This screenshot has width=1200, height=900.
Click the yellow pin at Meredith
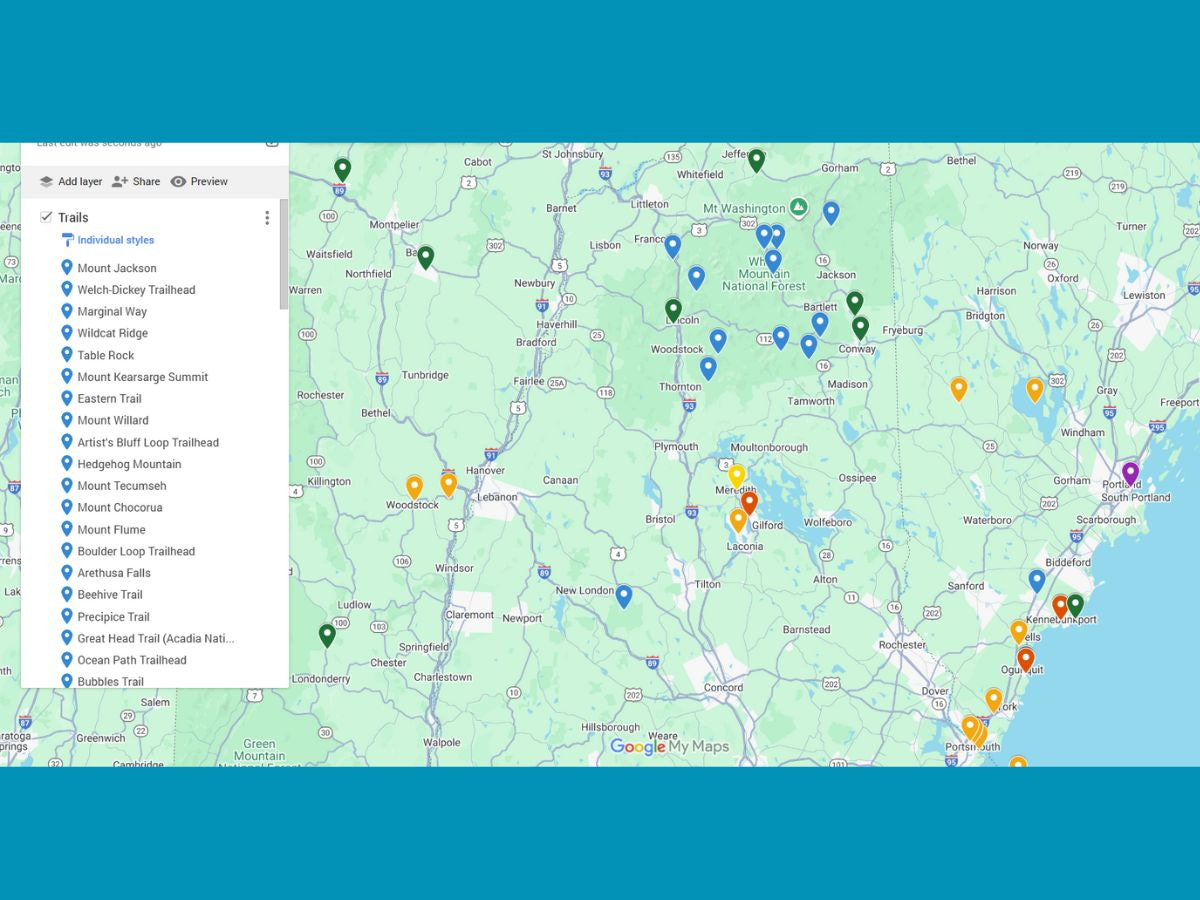coord(736,475)
